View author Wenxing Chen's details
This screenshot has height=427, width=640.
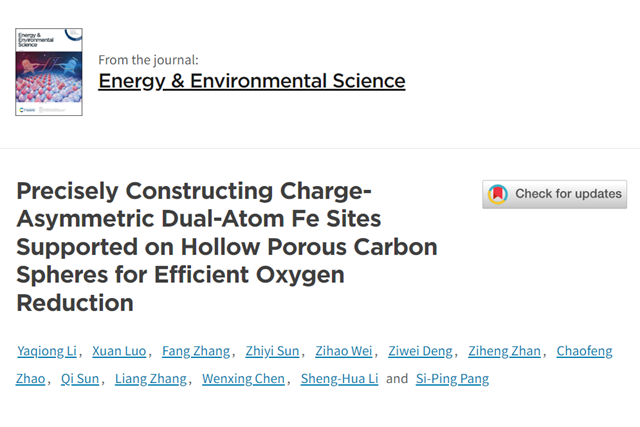pos(244,379)
